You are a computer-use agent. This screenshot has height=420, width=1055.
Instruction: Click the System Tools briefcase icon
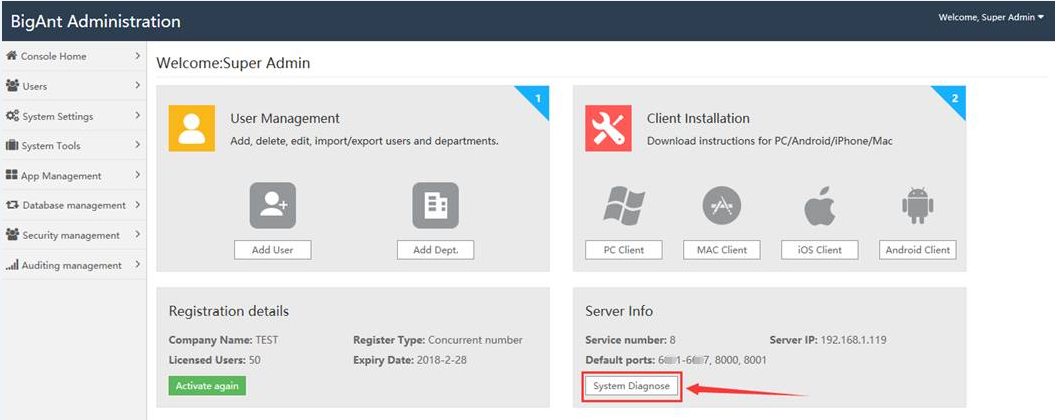[x=11, y=145]
